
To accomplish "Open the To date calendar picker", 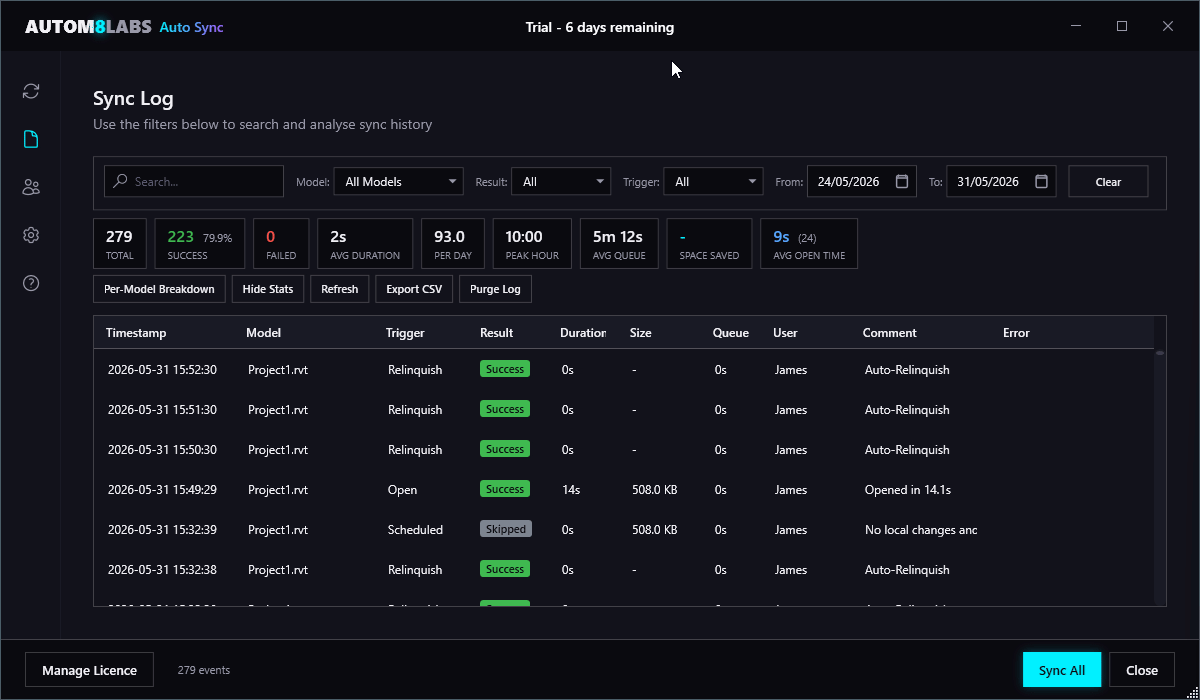I will pyautogui.click(x=1041, y=181).
